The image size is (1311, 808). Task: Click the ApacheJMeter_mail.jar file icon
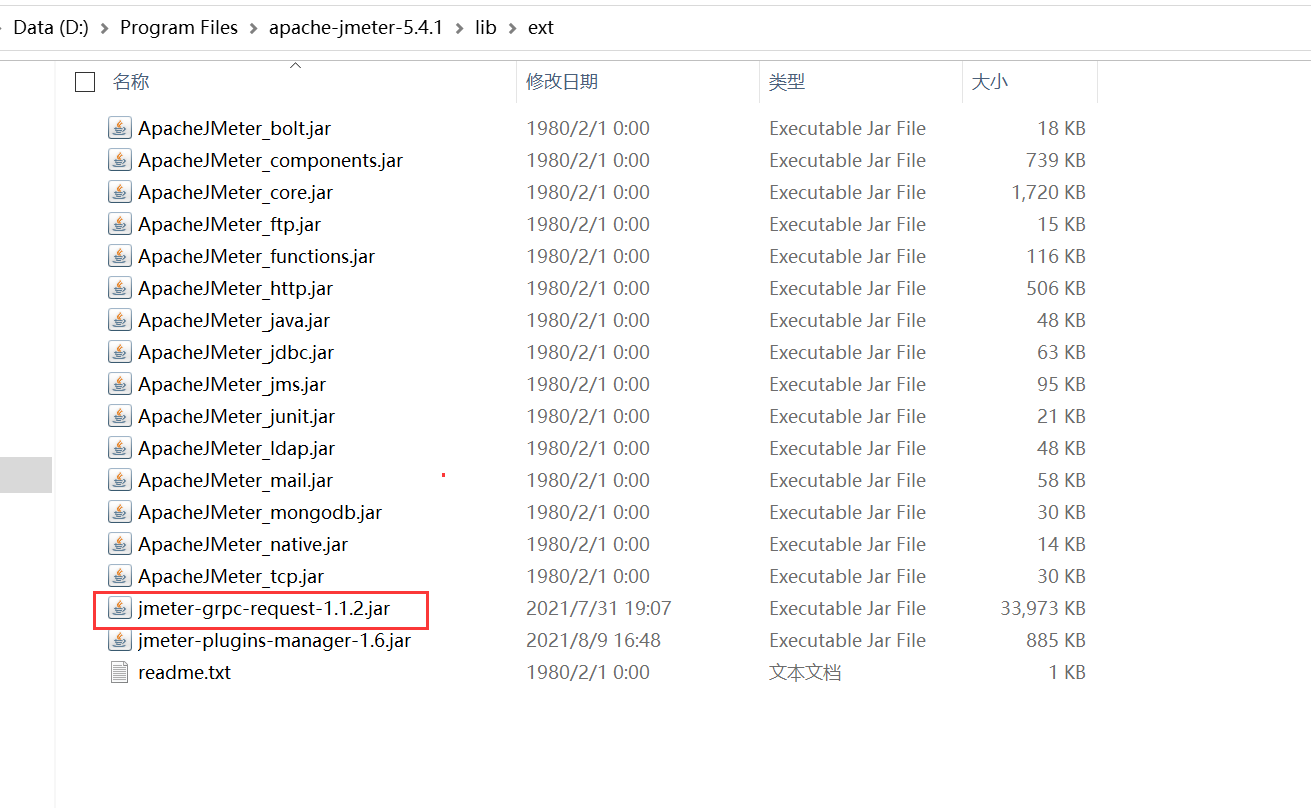[120, 480]
